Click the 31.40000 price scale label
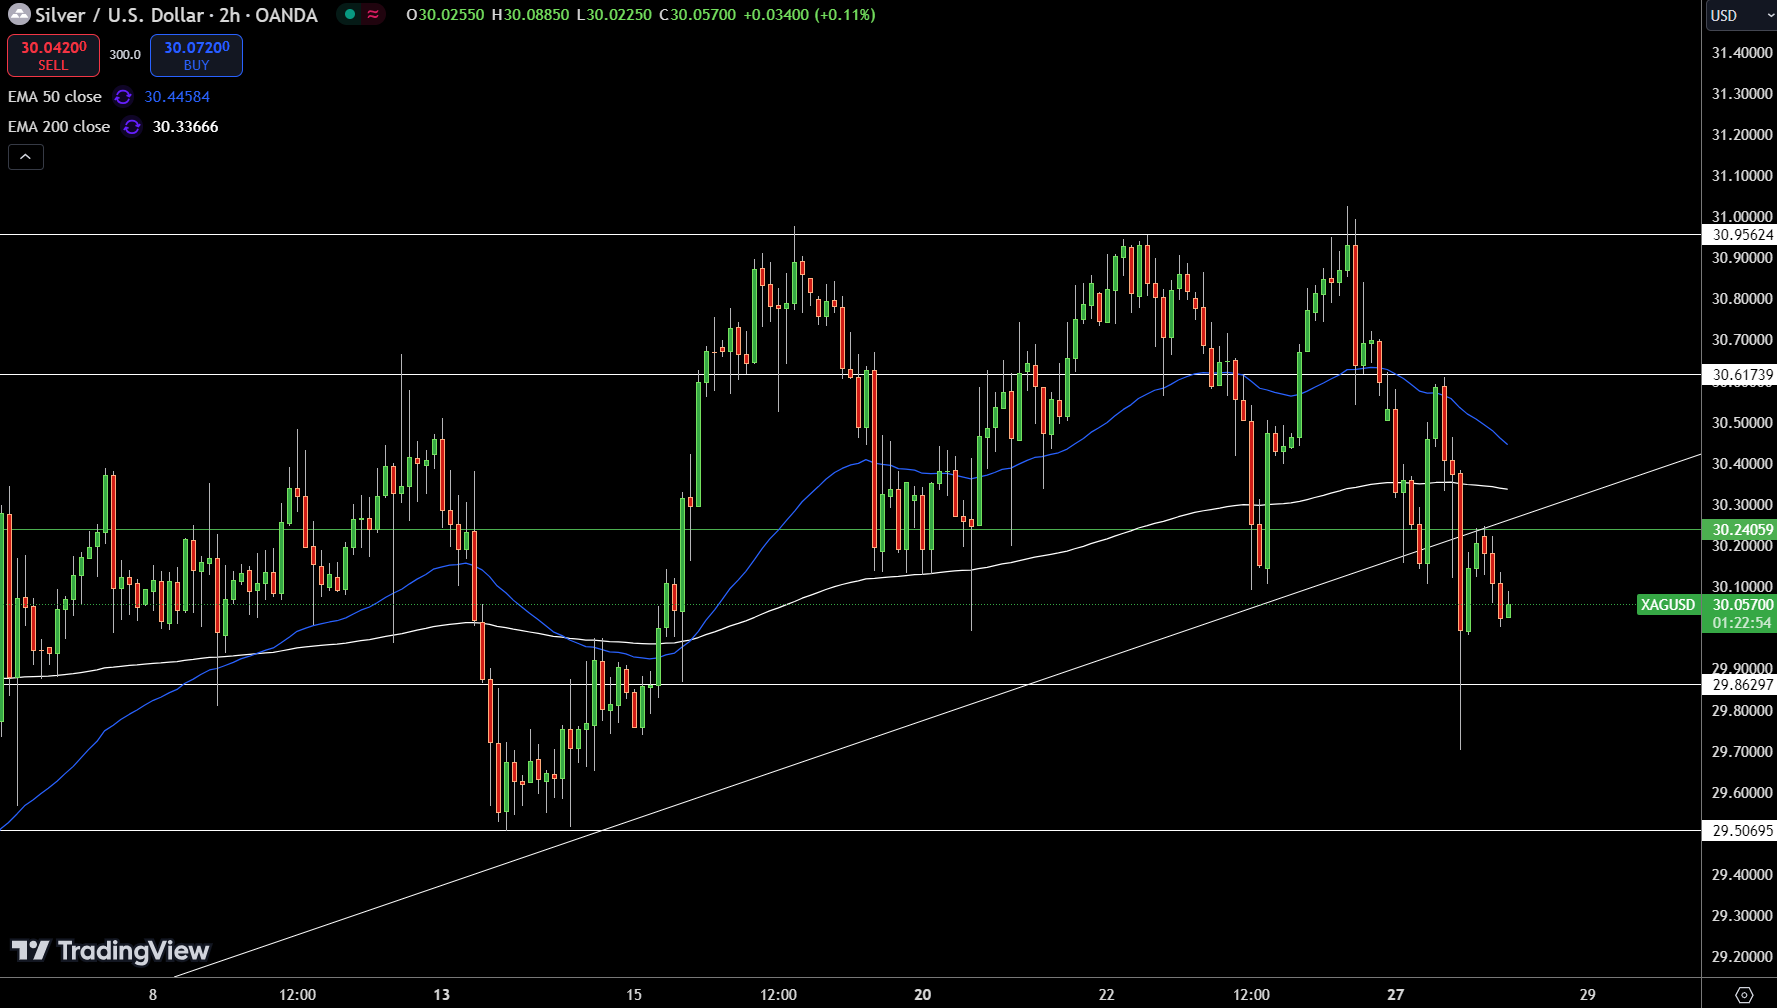The width and height of the screenshot is (1777, 1008). tap(1742, 53)
